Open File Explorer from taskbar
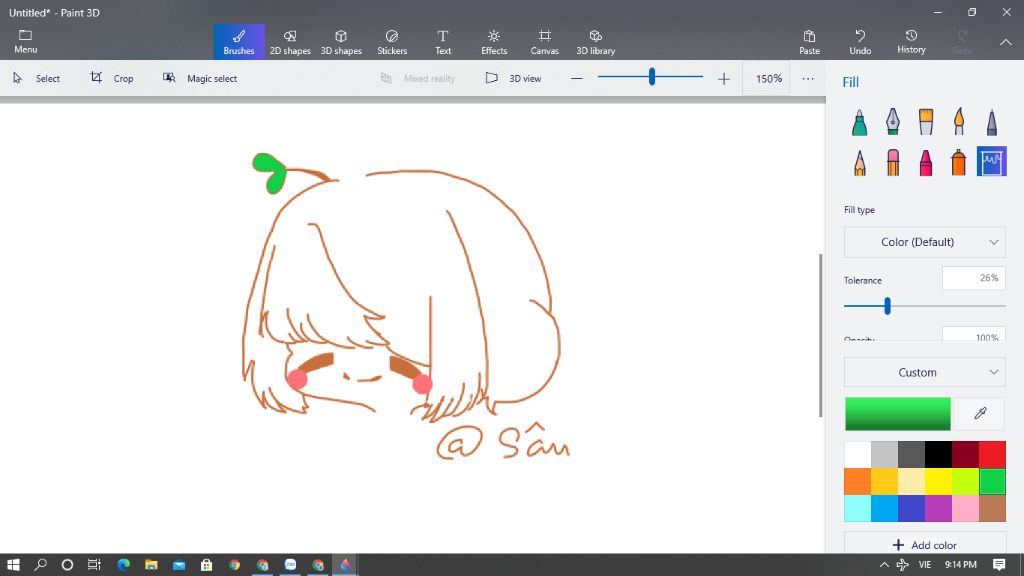This screenshot has width=1024, height=576. click(152, 564)
